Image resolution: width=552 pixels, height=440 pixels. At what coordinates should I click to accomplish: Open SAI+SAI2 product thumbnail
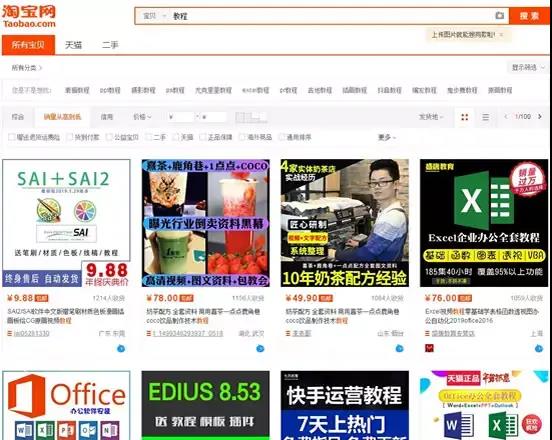pyautogui.click(x=66, y=223)
